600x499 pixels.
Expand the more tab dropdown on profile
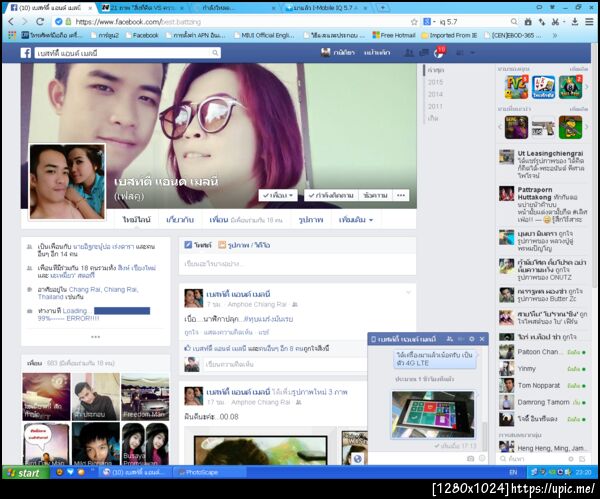[355, 220]
